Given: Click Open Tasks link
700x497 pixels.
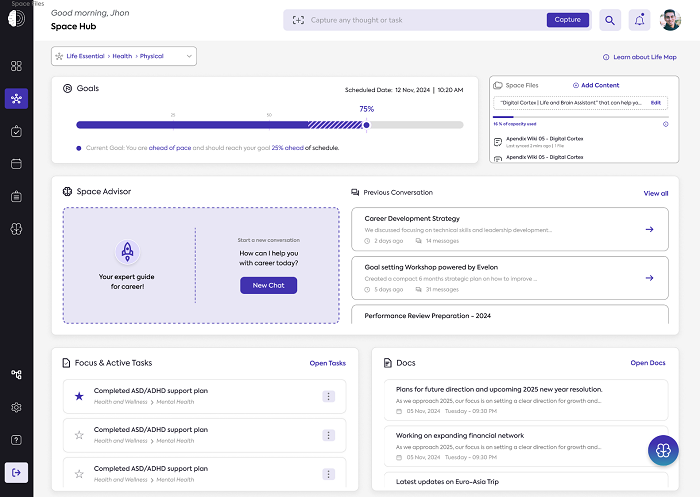Looking at the screenshot, I should point(328,363).
